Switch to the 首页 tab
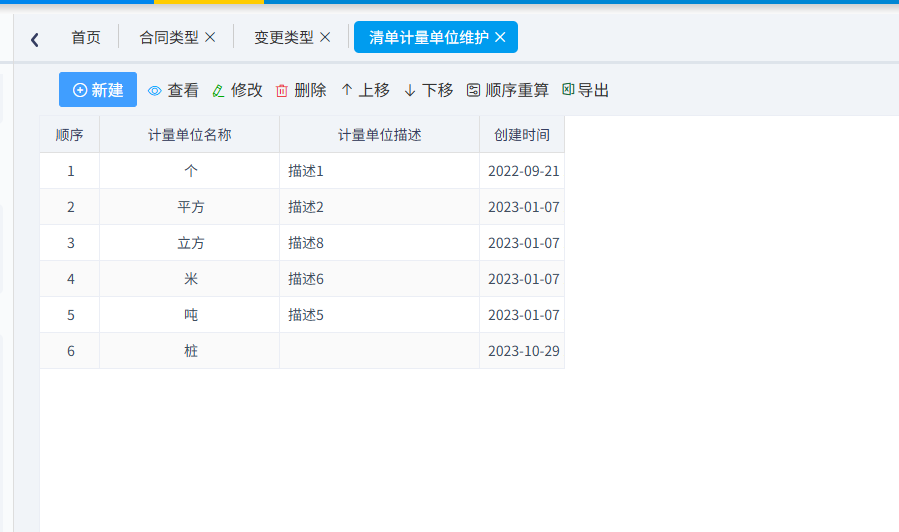The width and height of the screenshot is (899, 532). (86, 37)
